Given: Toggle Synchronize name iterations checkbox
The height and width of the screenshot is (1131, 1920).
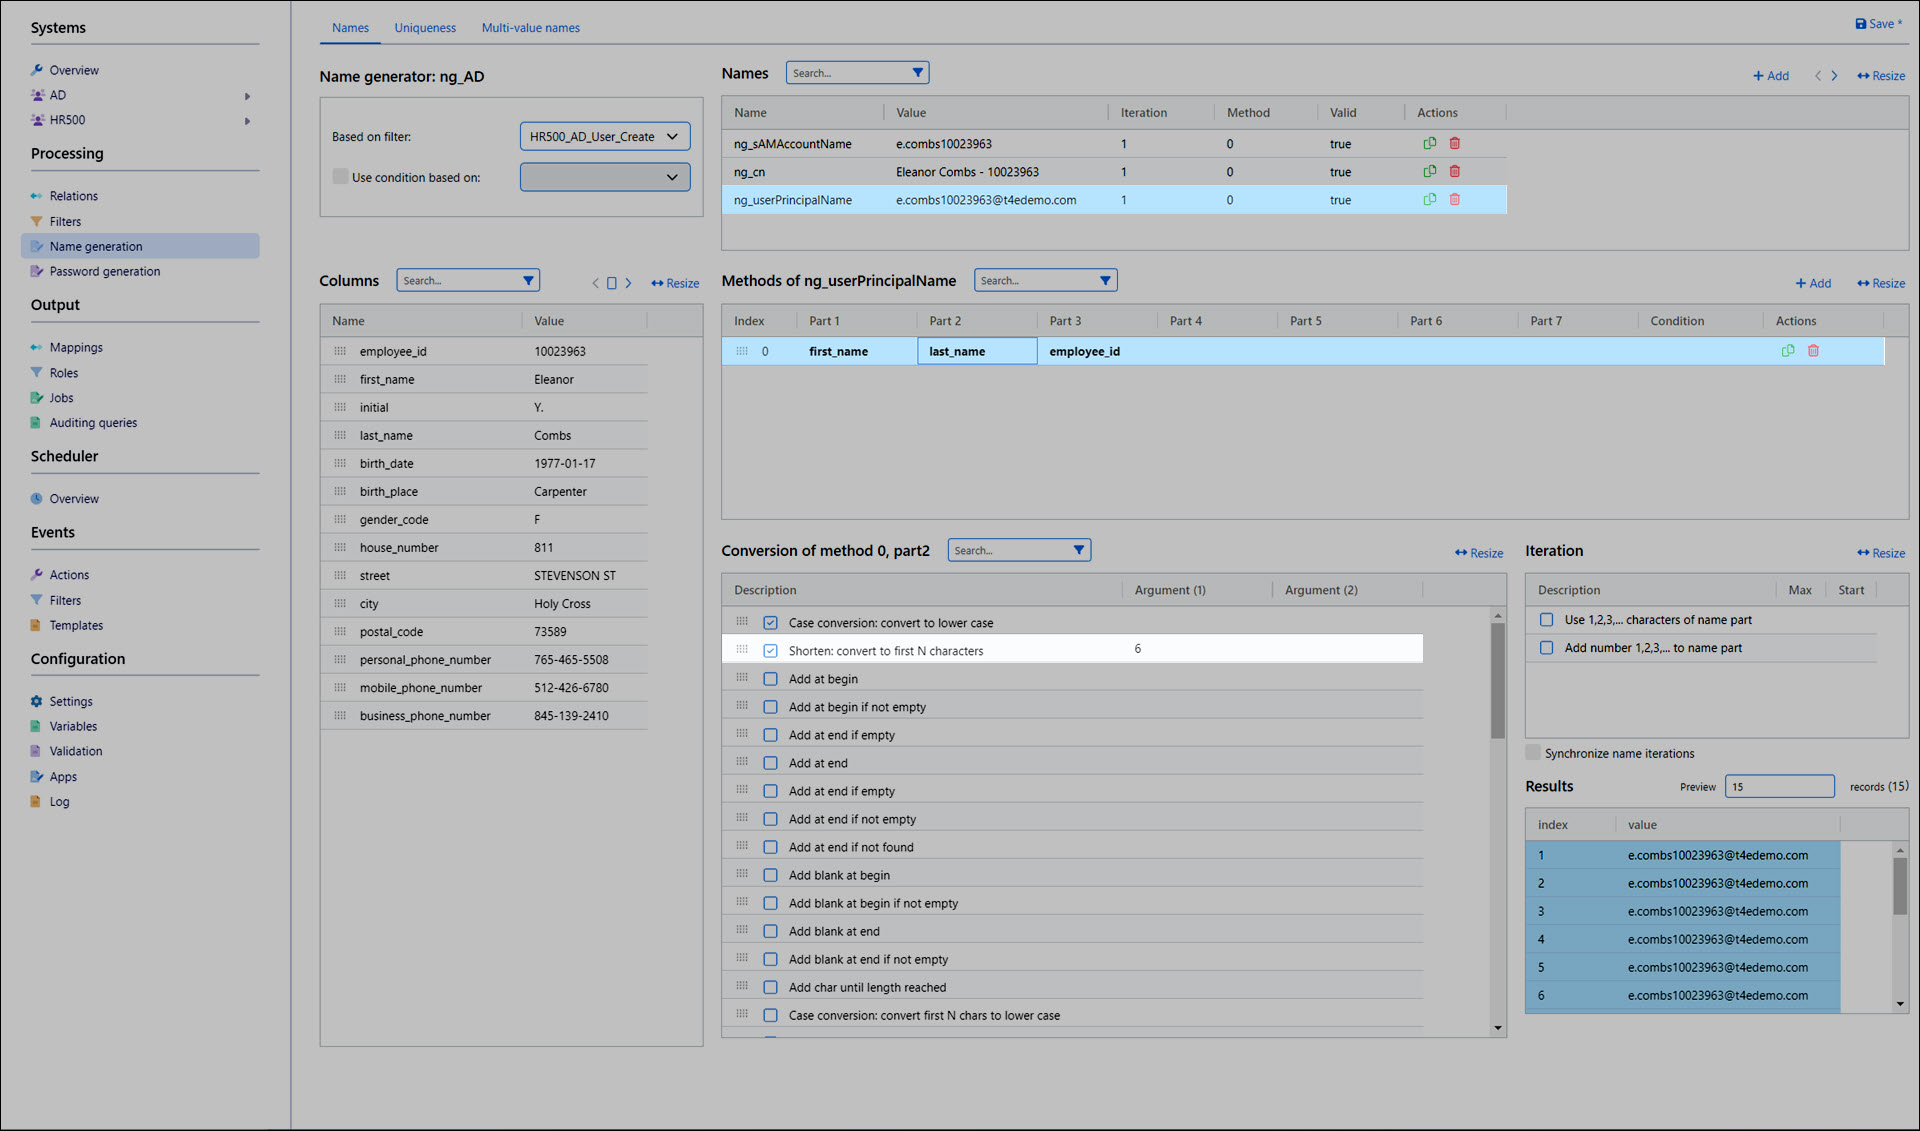Looking at the screenshot, I should pyautogui.click(x=1533, y=753).
